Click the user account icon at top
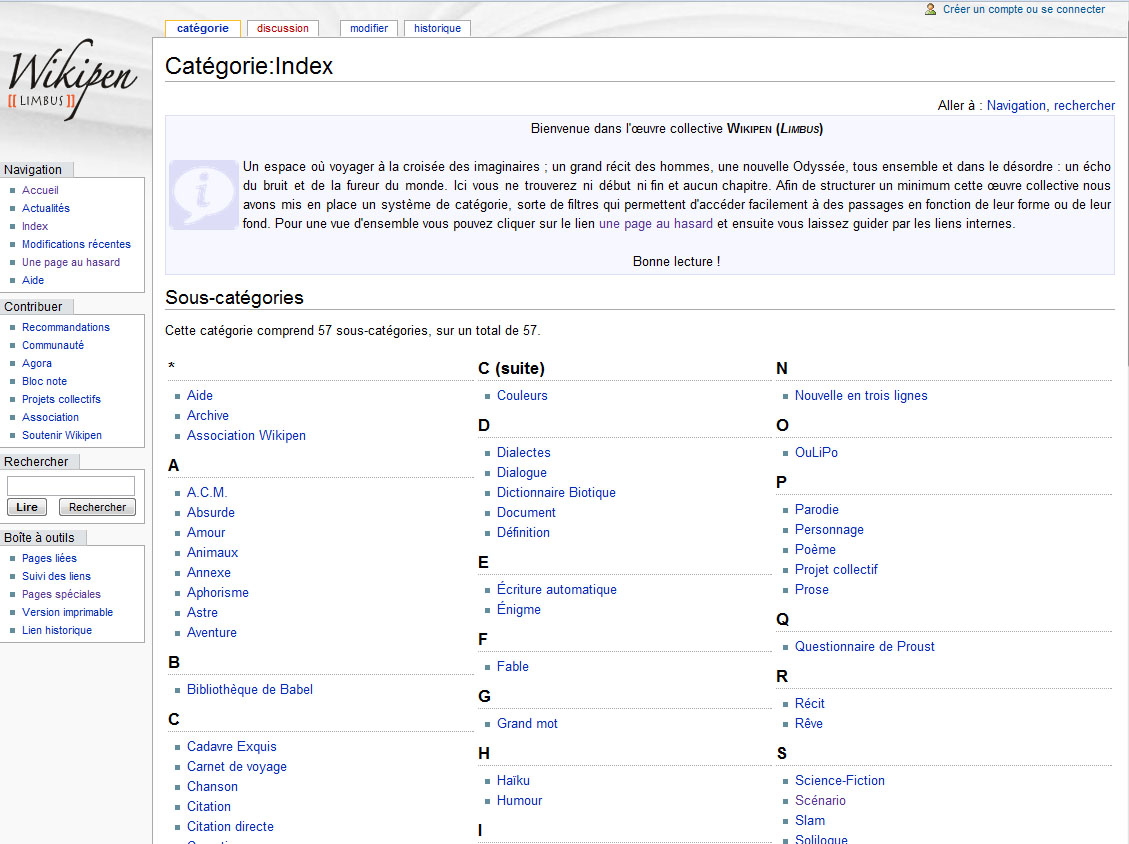Viewport: 1129px width, 844px height. point(930,9)
